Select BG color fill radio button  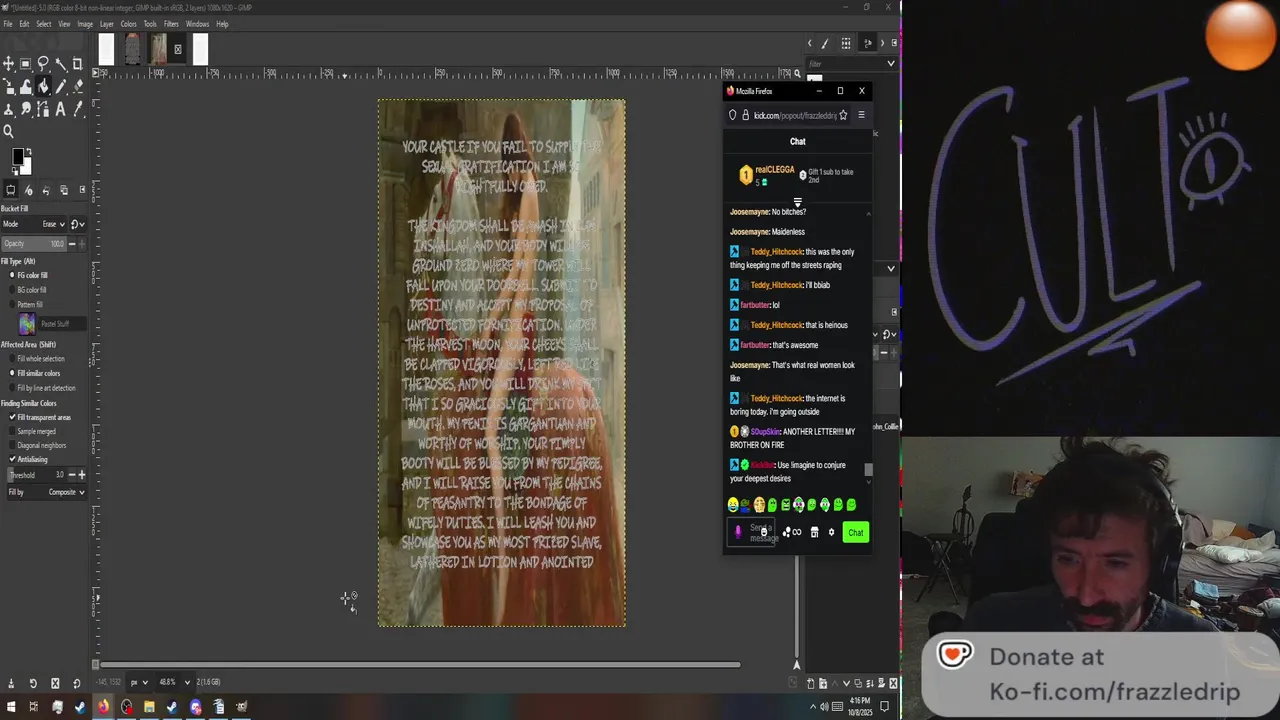[x=12, y=290]
